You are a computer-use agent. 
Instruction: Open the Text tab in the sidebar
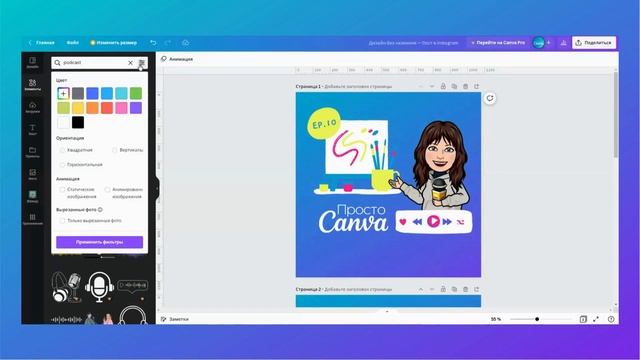click(33, 130)
